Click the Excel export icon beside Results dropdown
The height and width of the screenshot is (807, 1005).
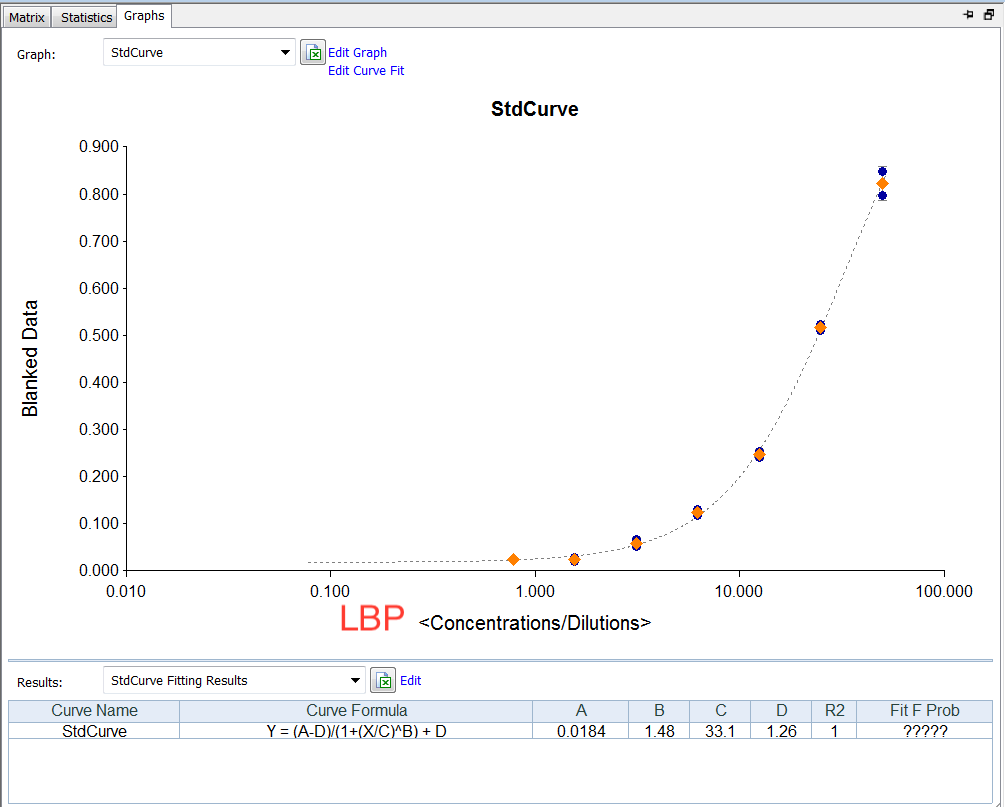coord(383,681)
